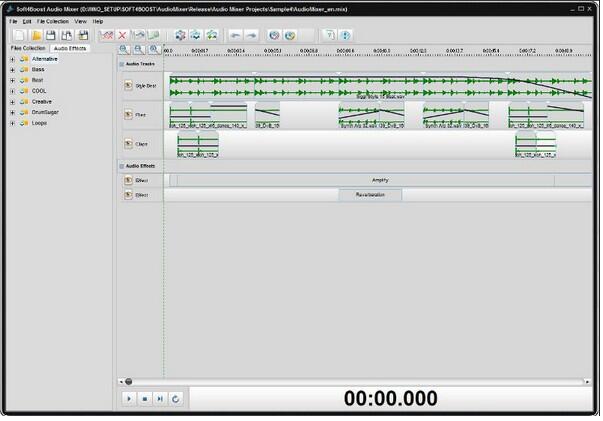Click the first blue gear icon in the toolbar
Screen dimensions: 603x421
click(180, 35)
